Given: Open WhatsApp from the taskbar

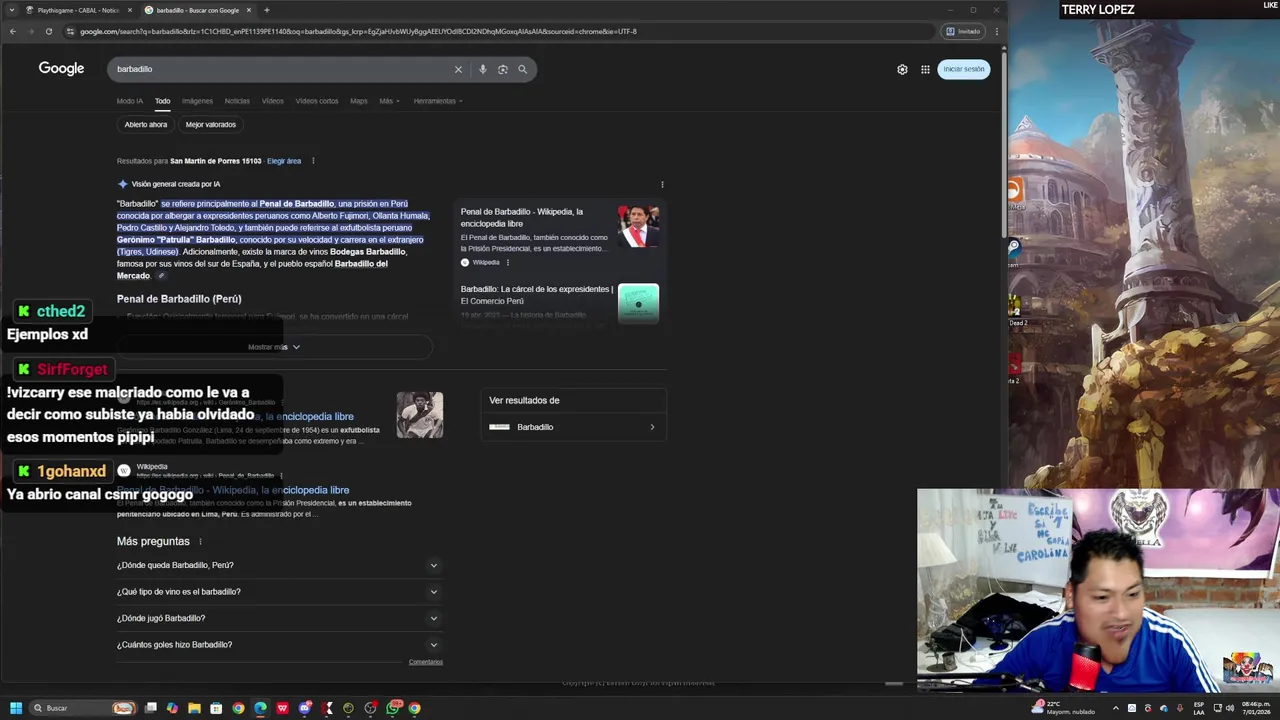Looking at the screenshot, I should (x=393, y=708).
